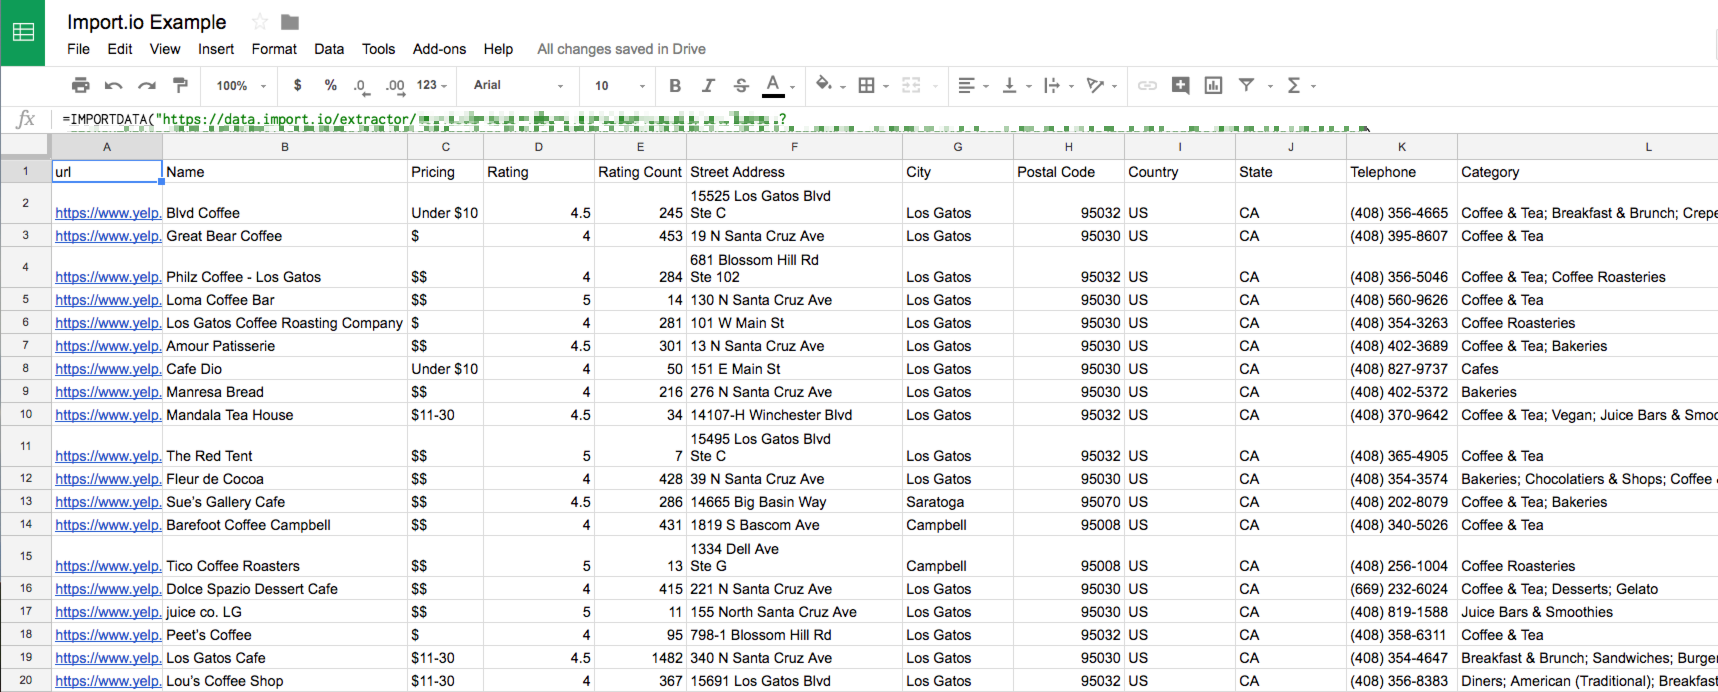The height and width of the screenshot is (692, 1718).
Task: Select the paint format tool
Action: coord(180,85)
